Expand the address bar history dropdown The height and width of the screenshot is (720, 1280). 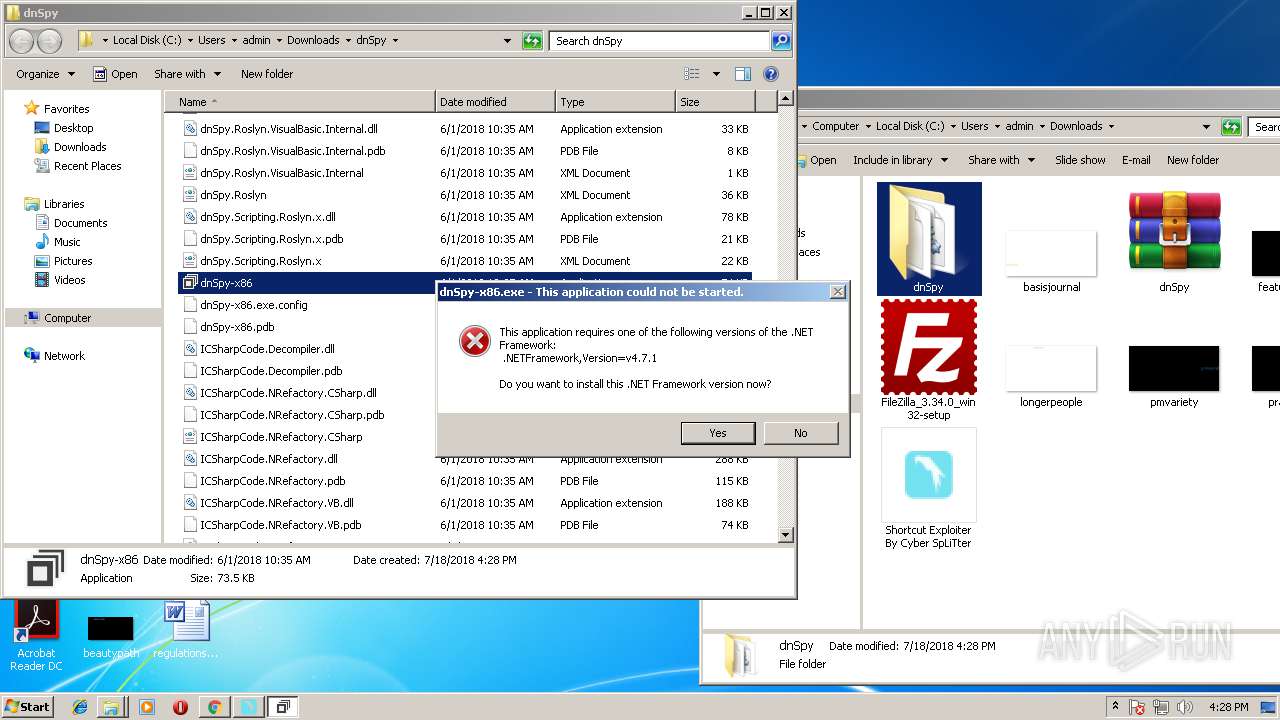(507, 41)
